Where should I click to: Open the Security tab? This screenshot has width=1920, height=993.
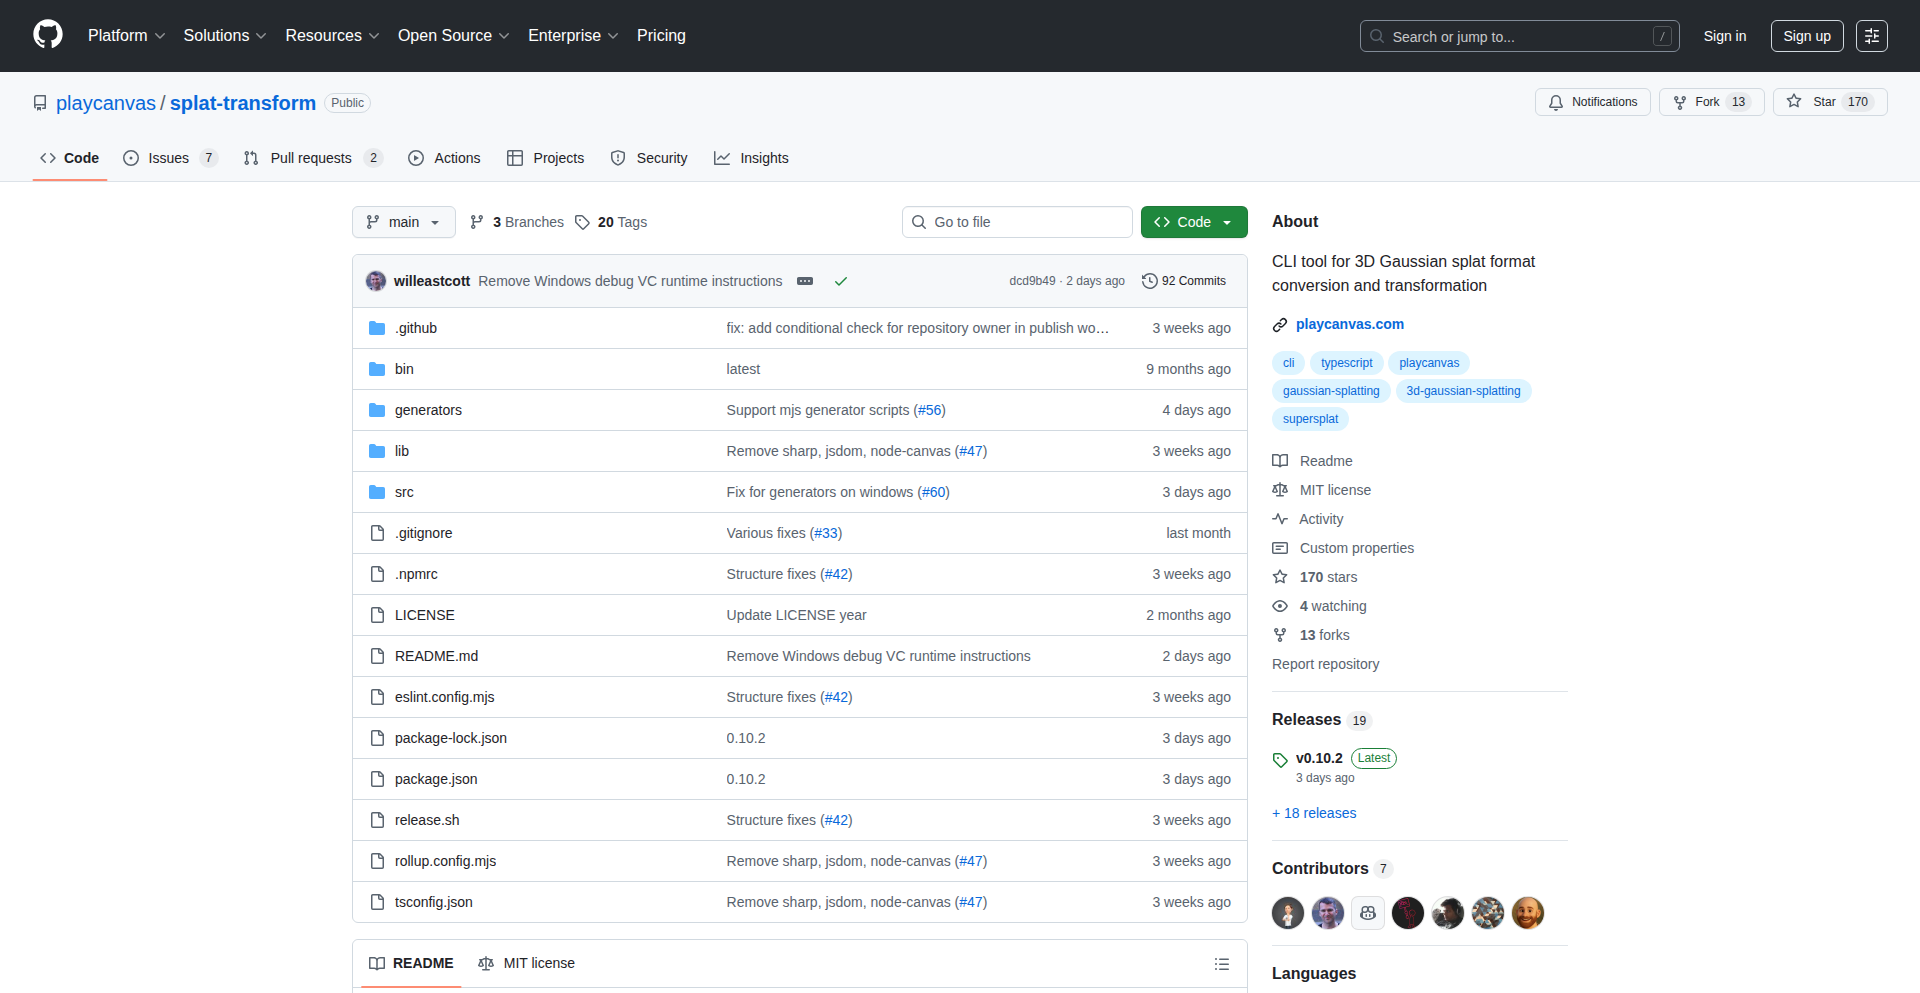(x=649, y=158)
